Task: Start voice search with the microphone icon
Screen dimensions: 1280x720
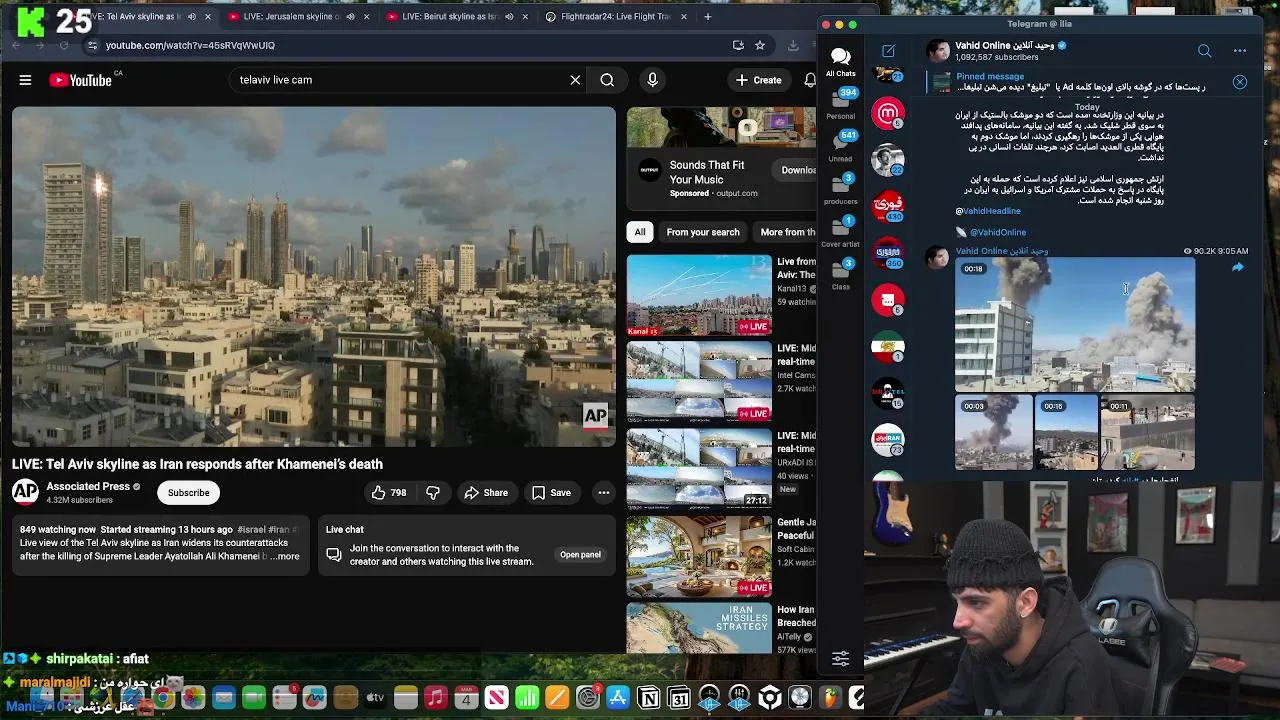Action: (652, 80)
